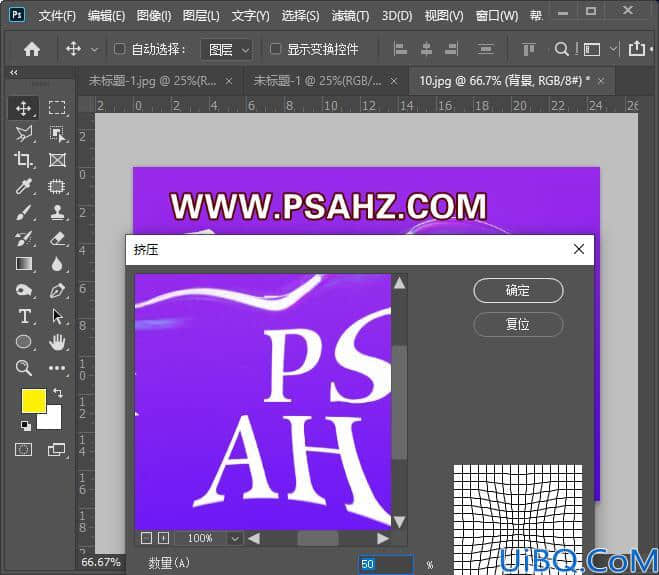The image size is (659, 575).
Task: Click the preview horizontal scrollbar thumb
Action: click(318, 538)
